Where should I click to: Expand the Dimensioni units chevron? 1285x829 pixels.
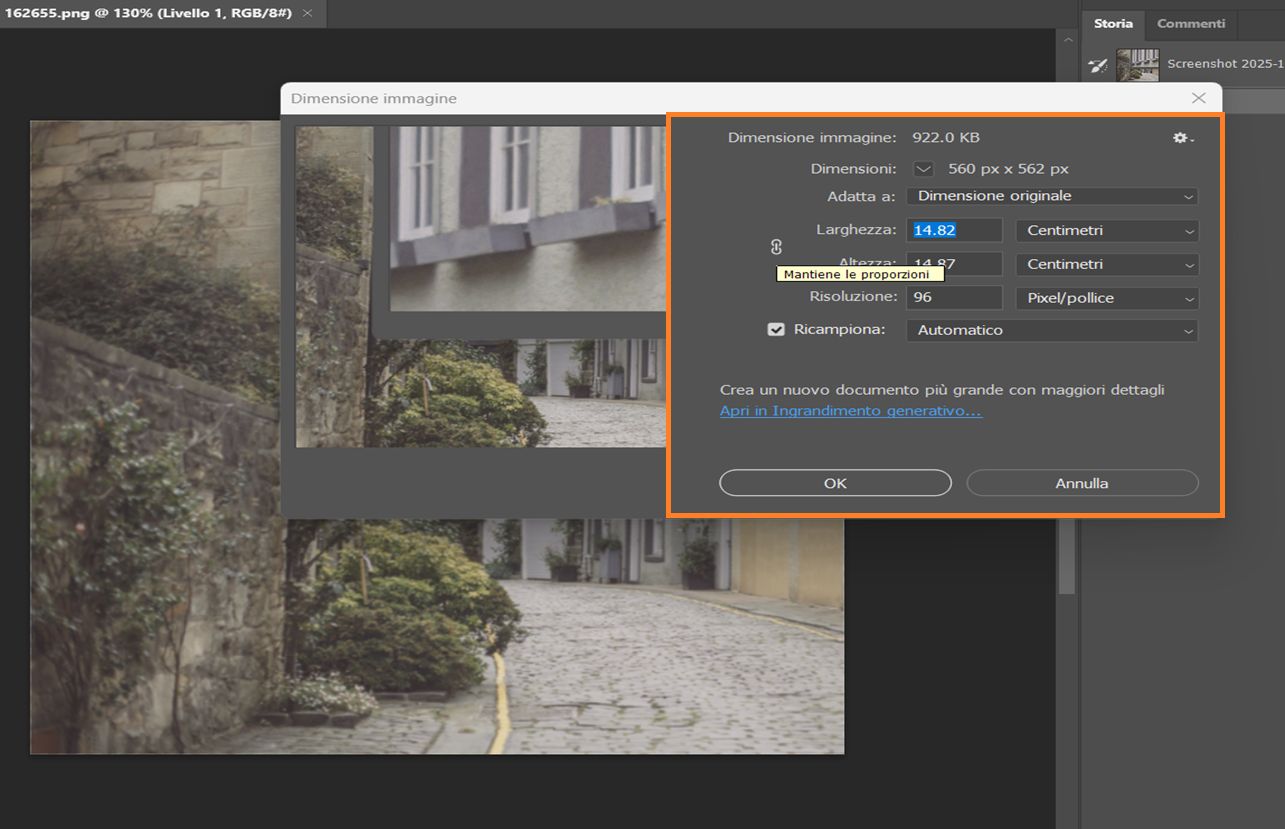[923, 169]
